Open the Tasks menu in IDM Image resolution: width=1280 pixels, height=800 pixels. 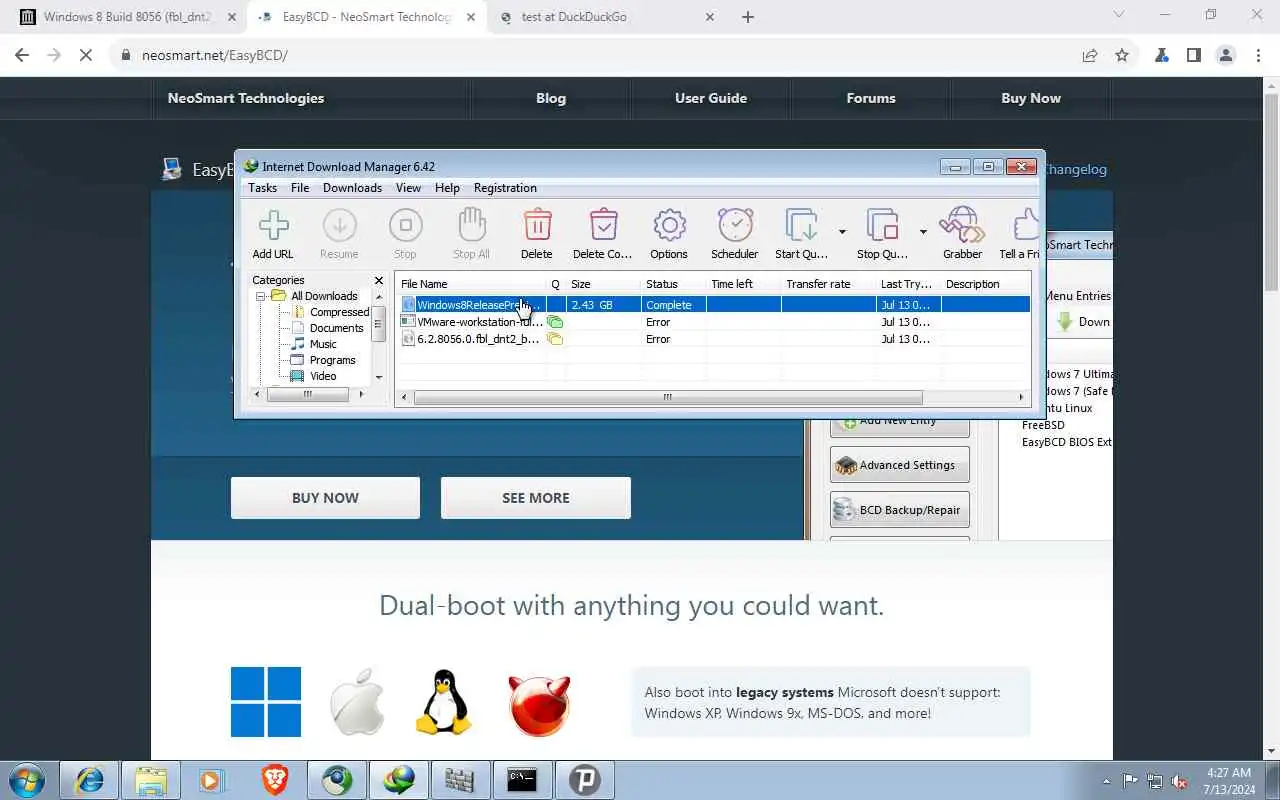(x=262, y=188)
